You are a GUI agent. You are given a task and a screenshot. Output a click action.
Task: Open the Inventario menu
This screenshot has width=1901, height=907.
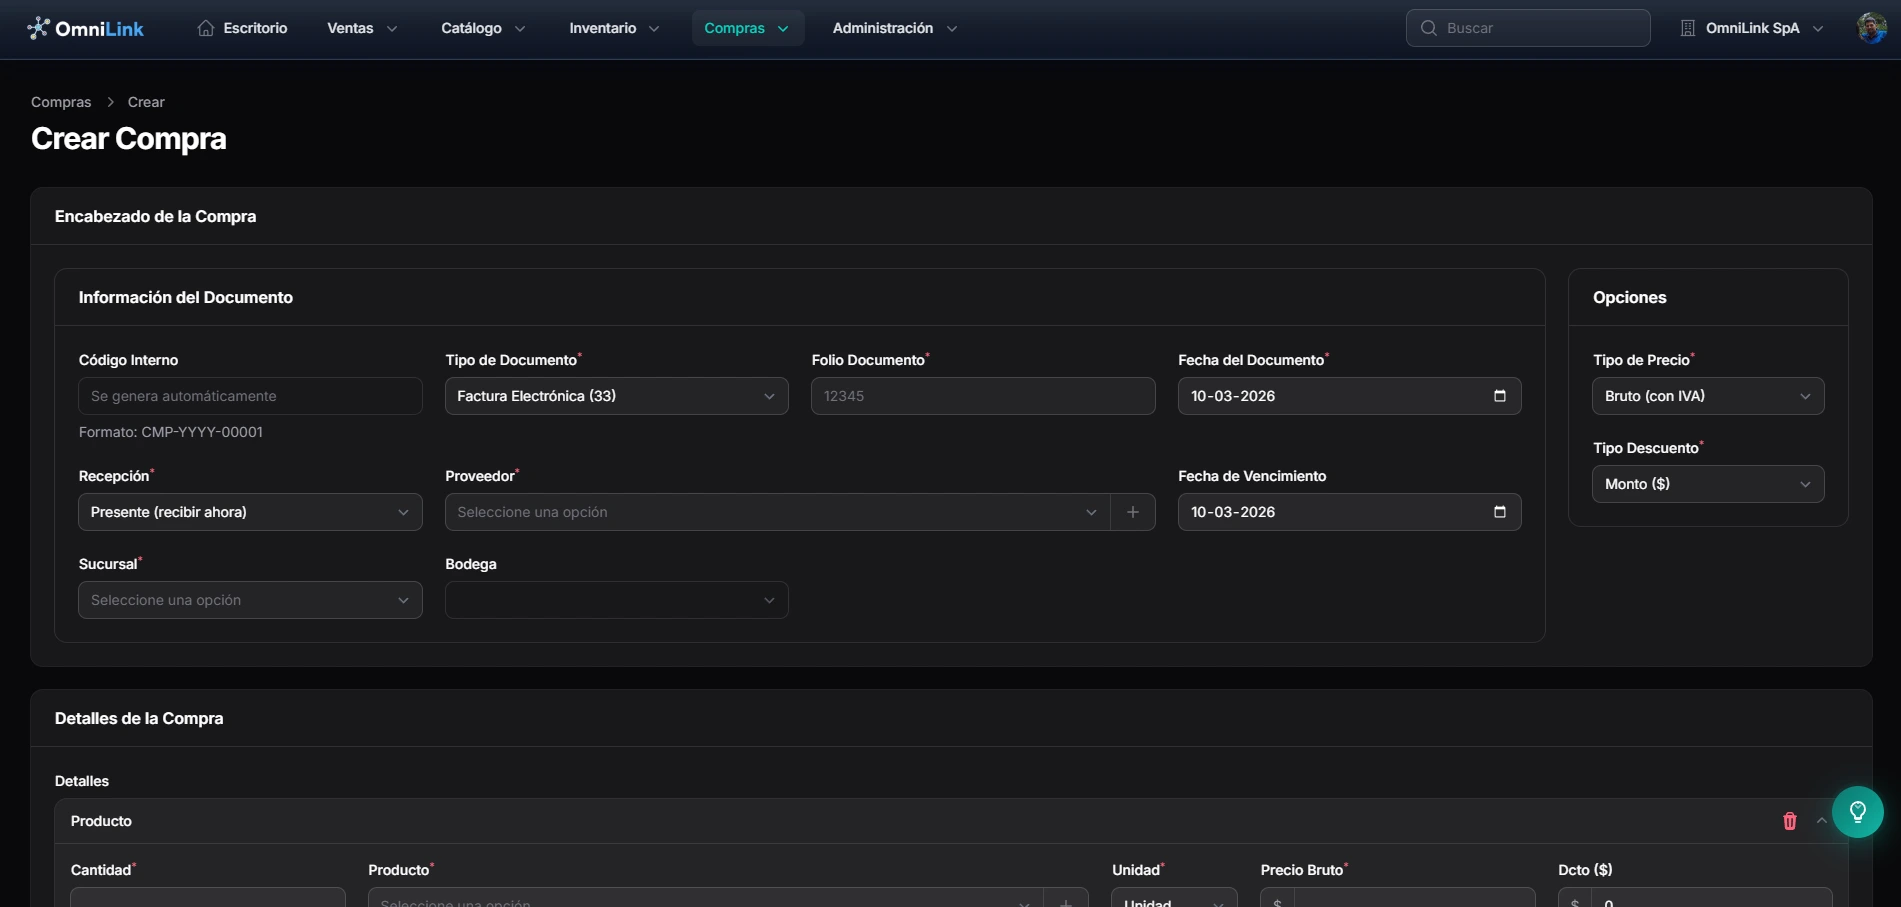[614, 28]
